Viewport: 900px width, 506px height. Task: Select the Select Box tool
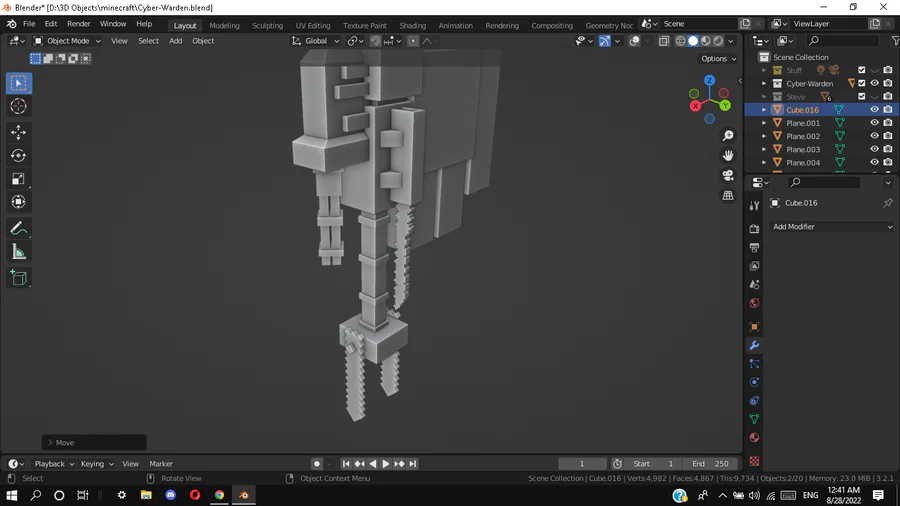point(18,83)
